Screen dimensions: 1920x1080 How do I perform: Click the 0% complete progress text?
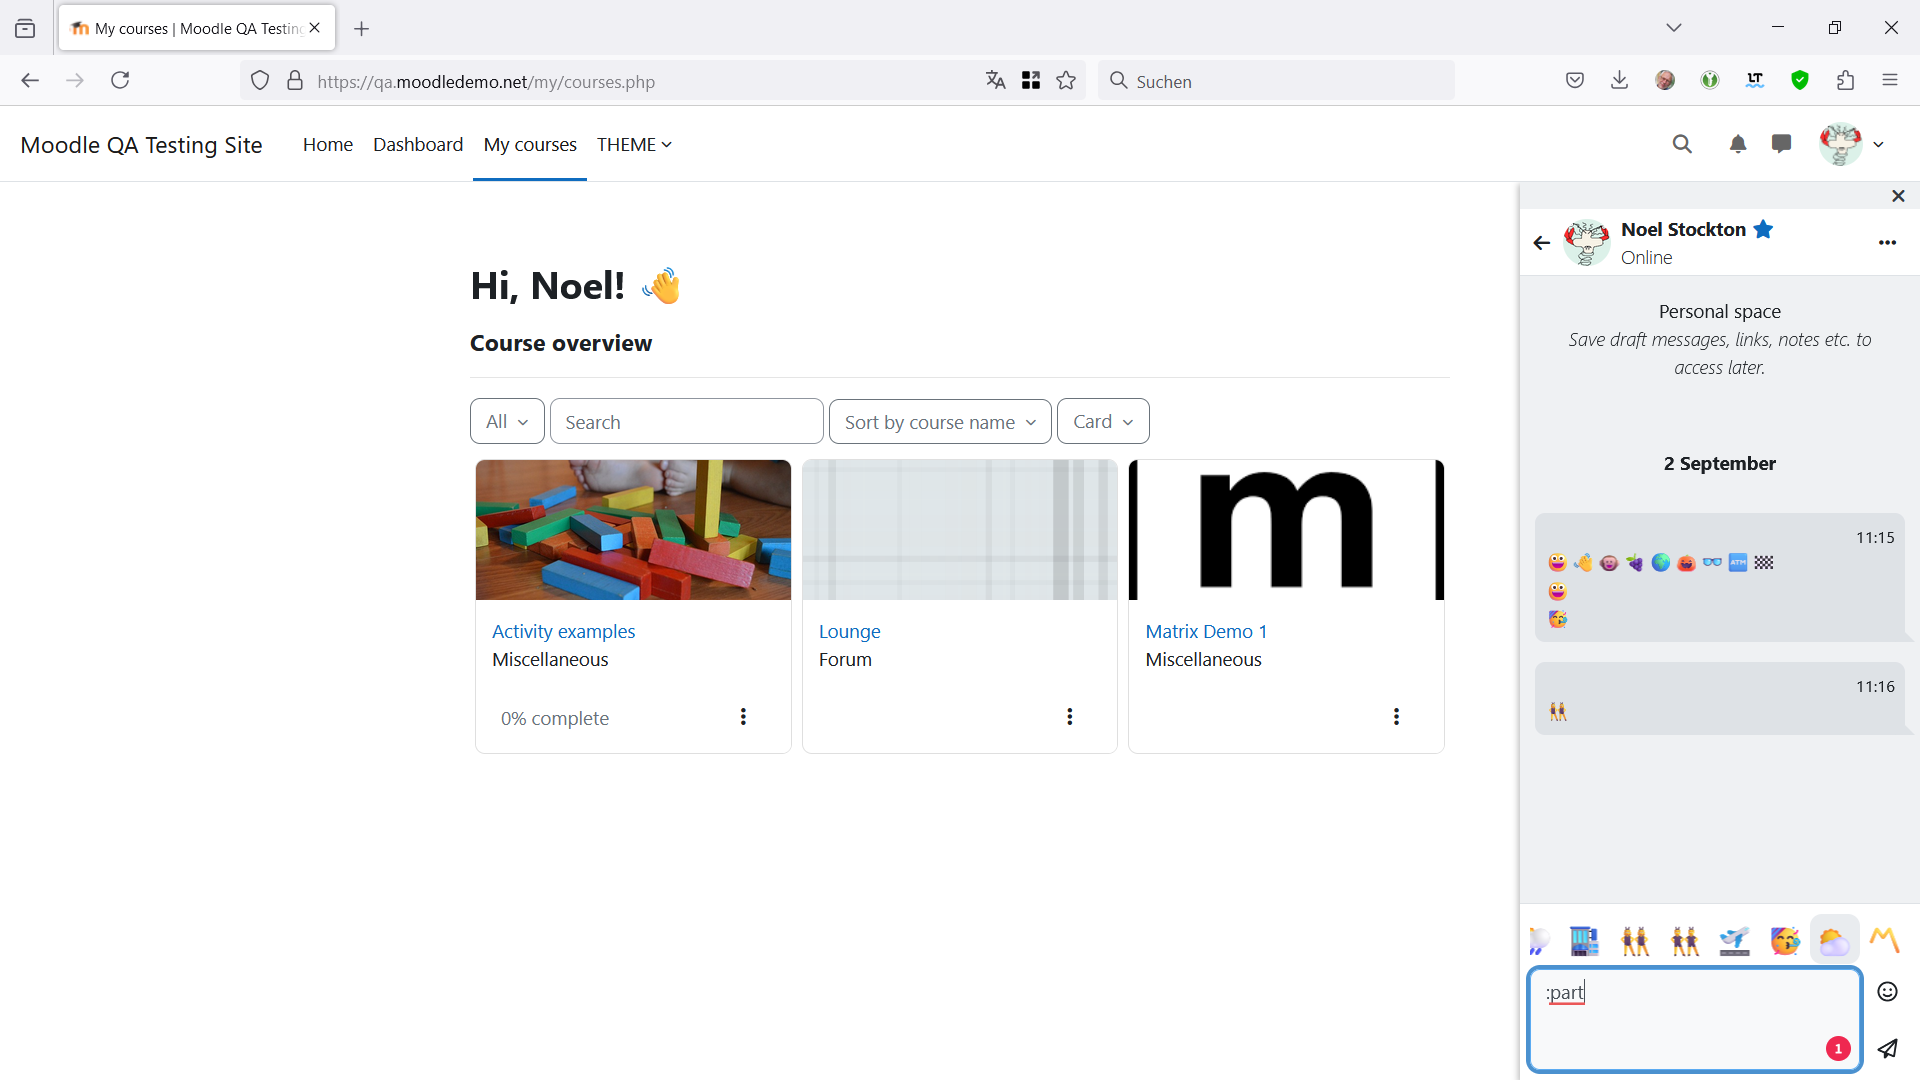point(554,718)
